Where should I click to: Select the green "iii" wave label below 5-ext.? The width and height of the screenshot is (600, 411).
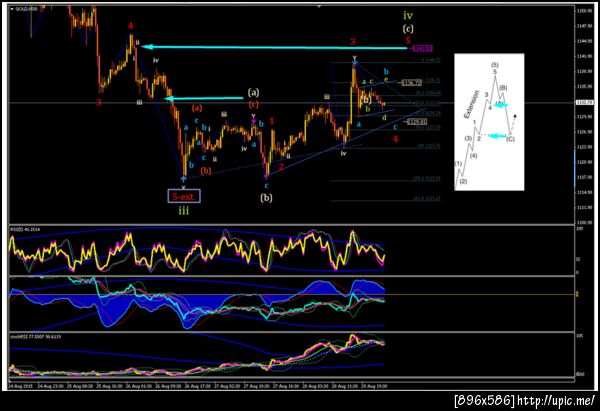pos(184,210)
